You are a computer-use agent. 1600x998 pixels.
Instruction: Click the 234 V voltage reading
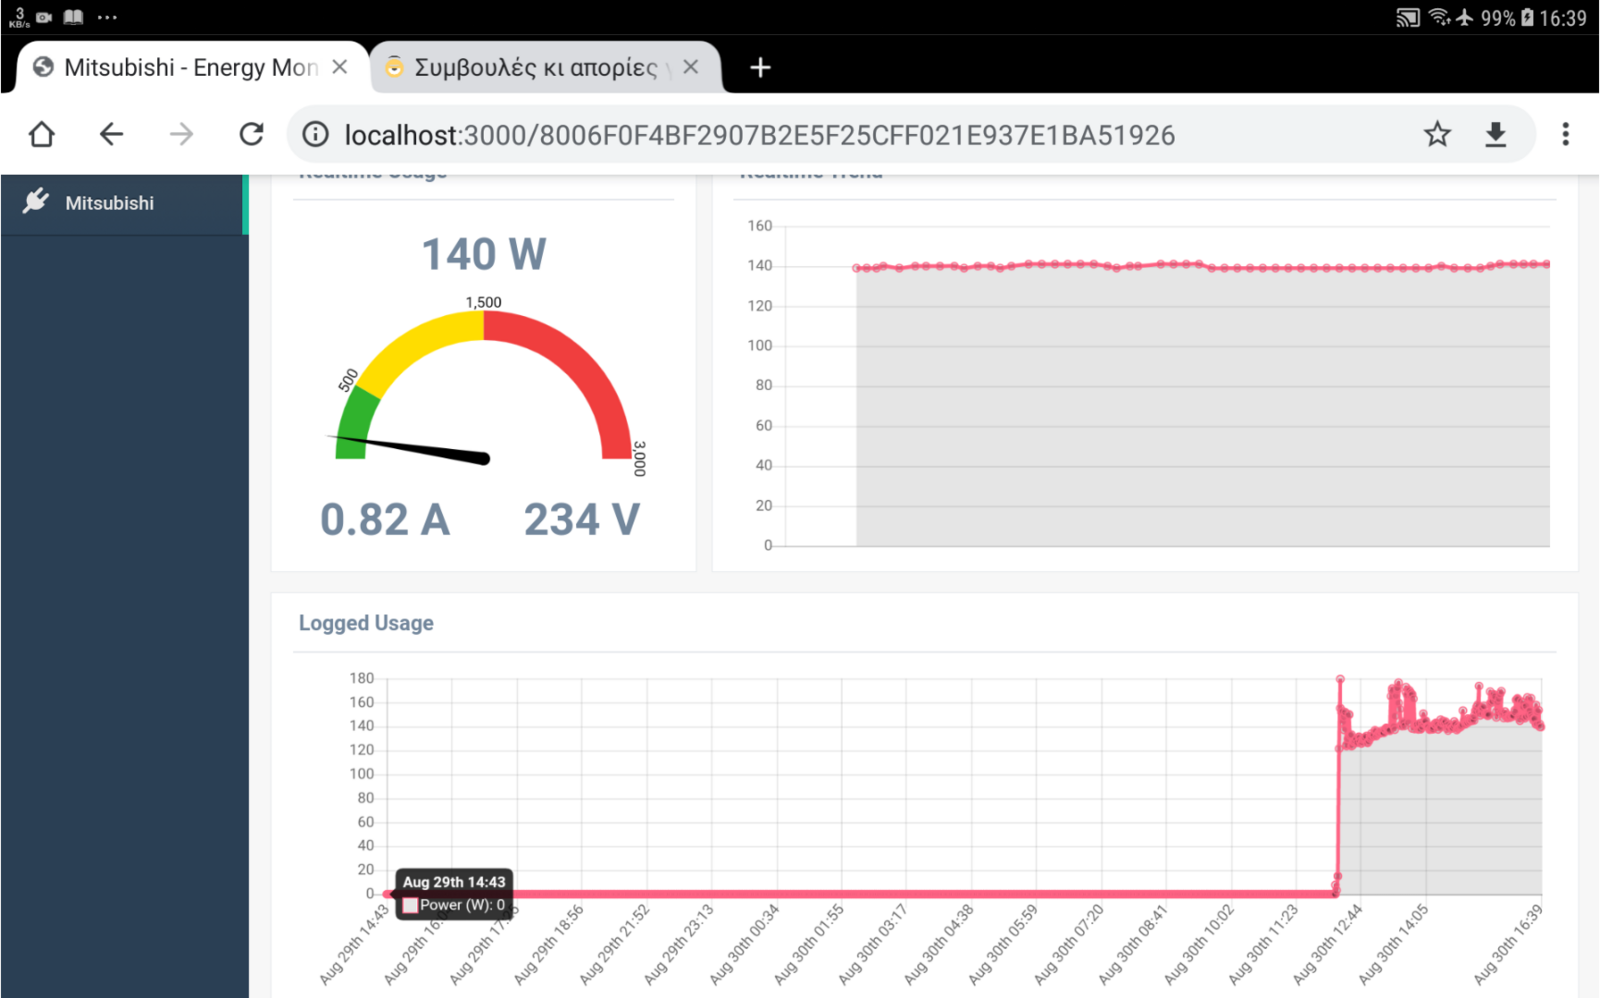[x=581, y=520]
